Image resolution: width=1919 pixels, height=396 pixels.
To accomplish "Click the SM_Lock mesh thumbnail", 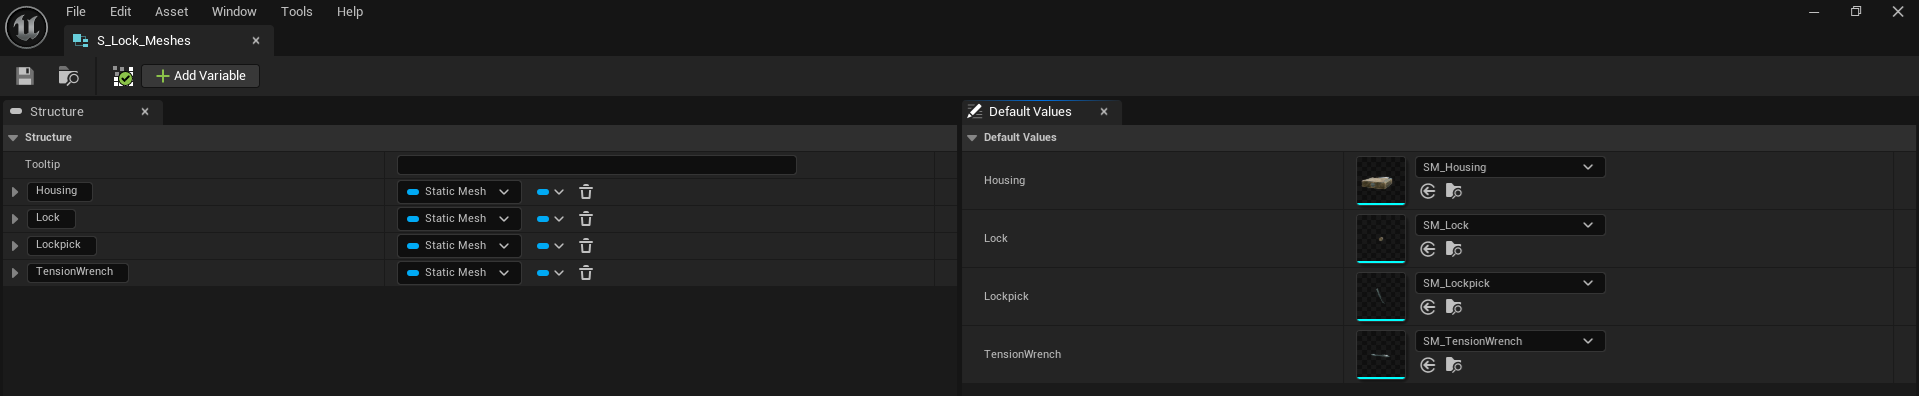I will [x=1381, y=239].
